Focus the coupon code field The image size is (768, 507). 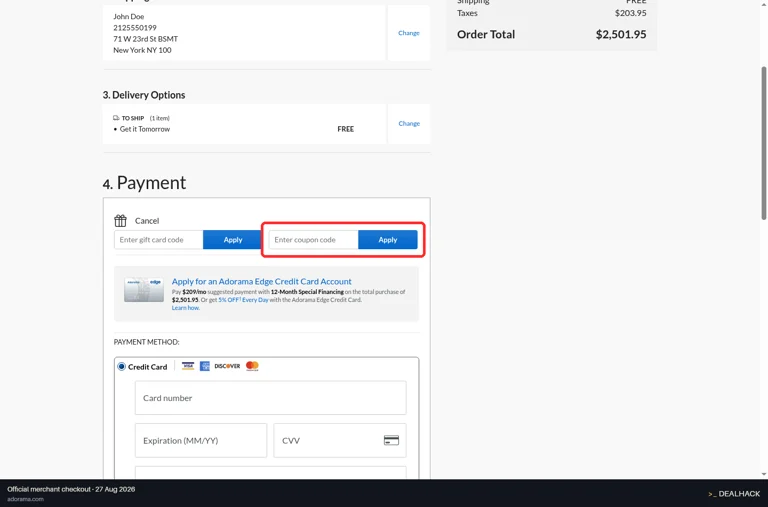pos(313,240)
